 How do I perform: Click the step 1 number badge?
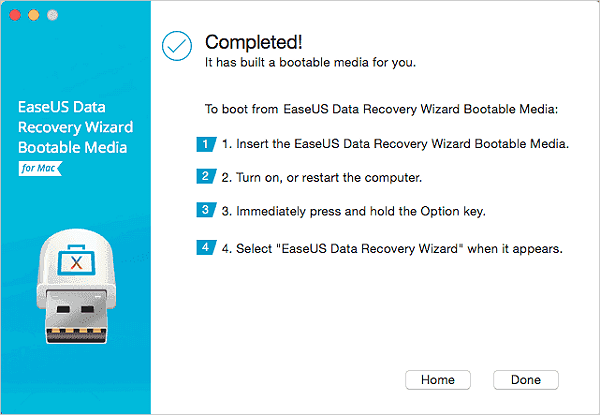205,144
